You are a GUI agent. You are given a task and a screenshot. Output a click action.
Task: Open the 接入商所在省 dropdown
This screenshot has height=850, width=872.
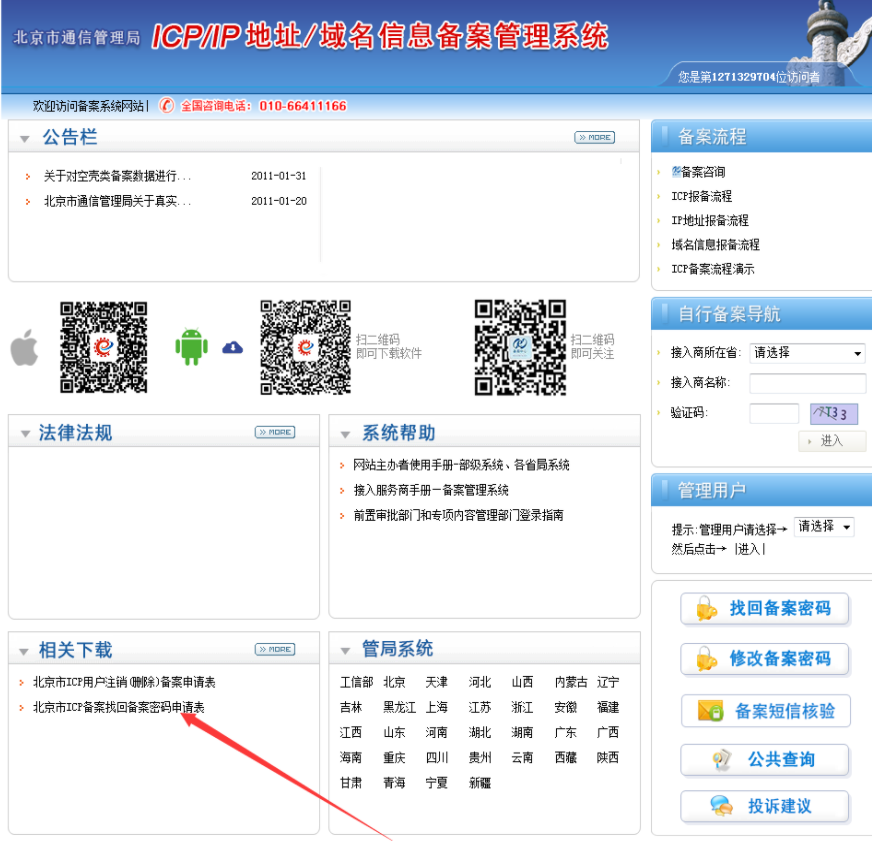click(807, 353)
